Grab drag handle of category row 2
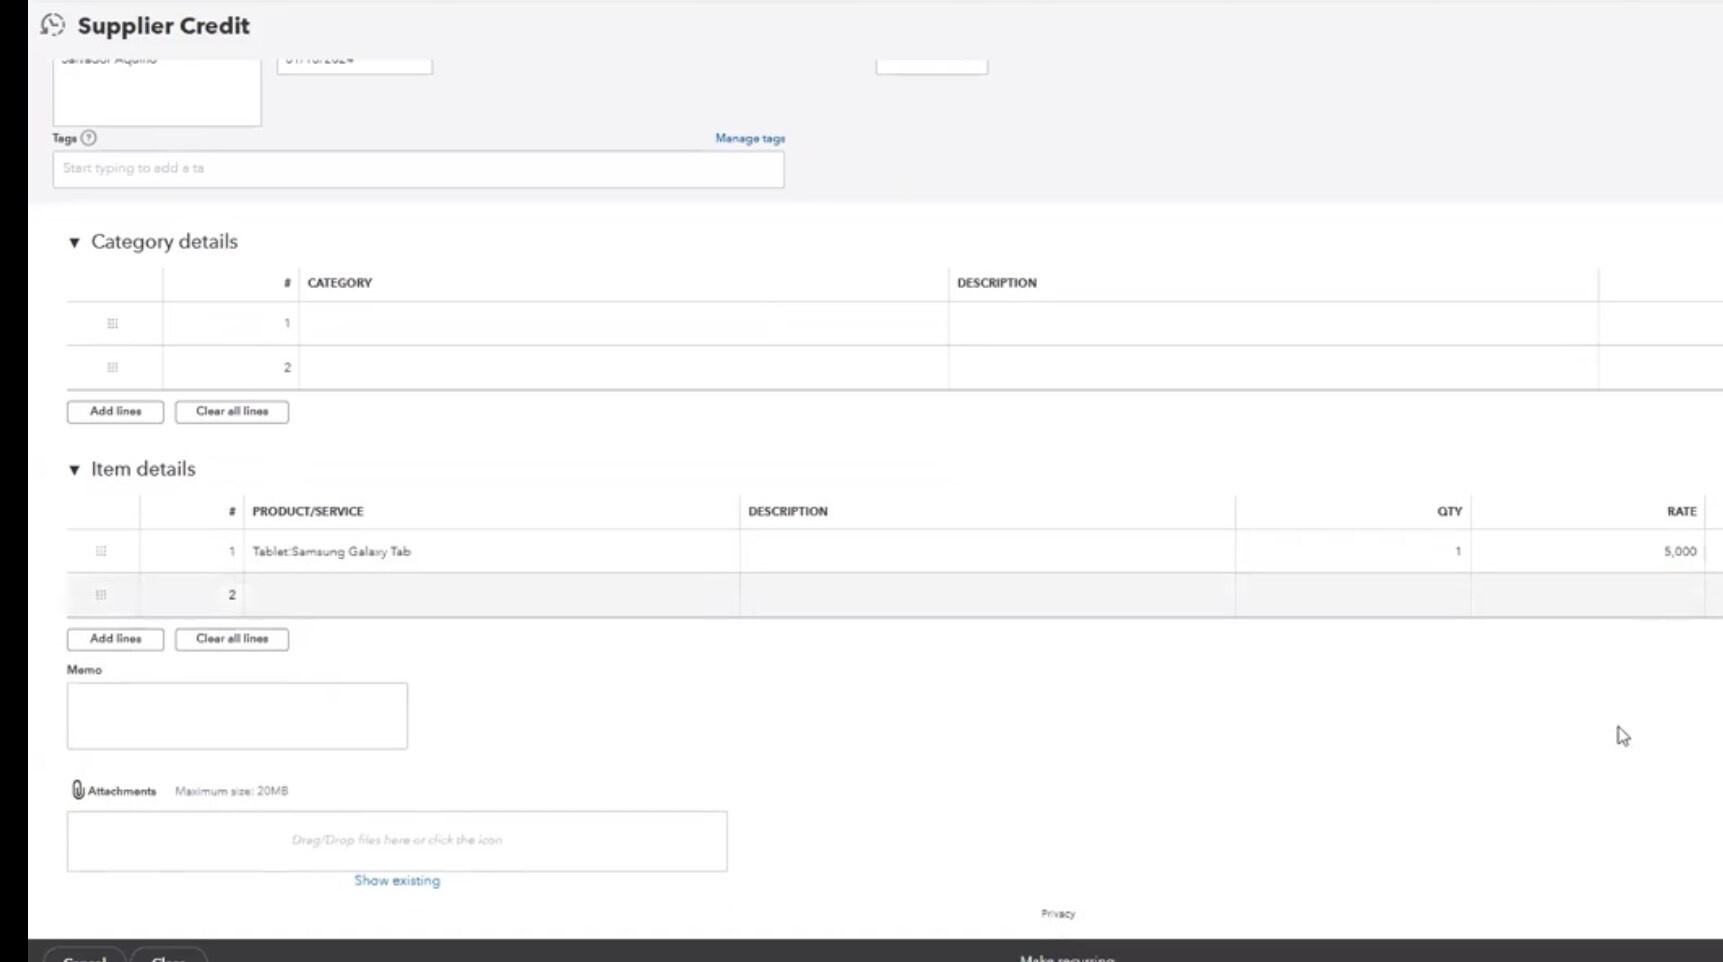 tap(112, 367)
